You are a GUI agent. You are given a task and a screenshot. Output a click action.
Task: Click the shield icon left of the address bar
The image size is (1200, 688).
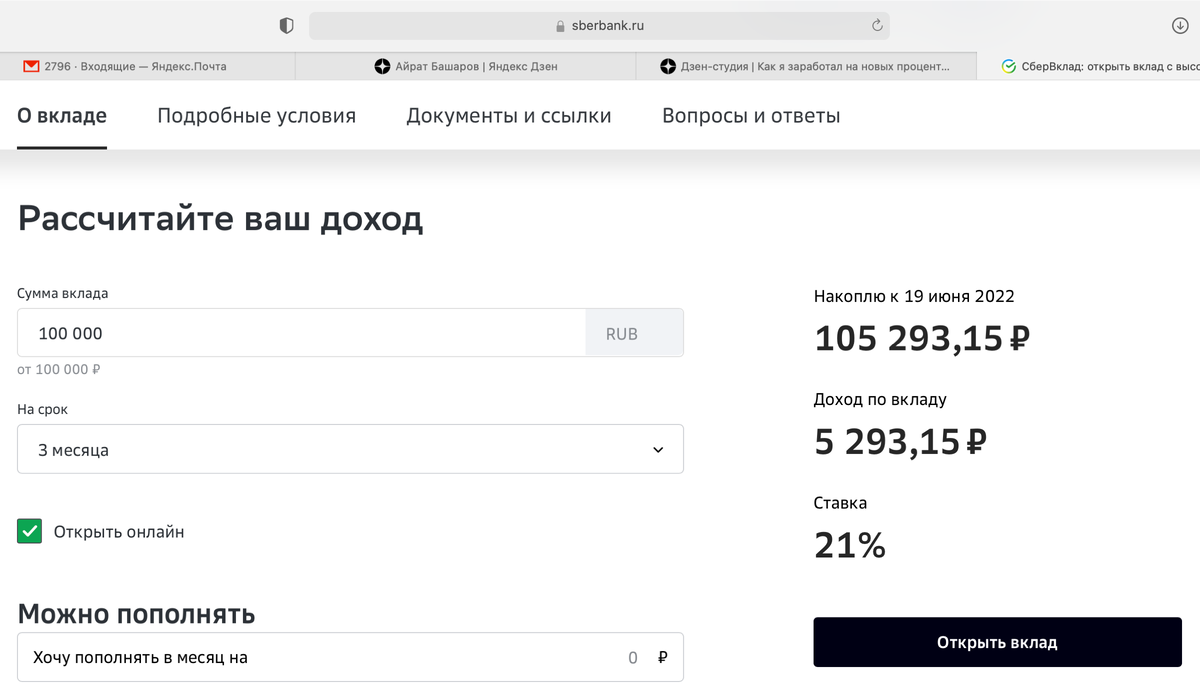point(286,25)
